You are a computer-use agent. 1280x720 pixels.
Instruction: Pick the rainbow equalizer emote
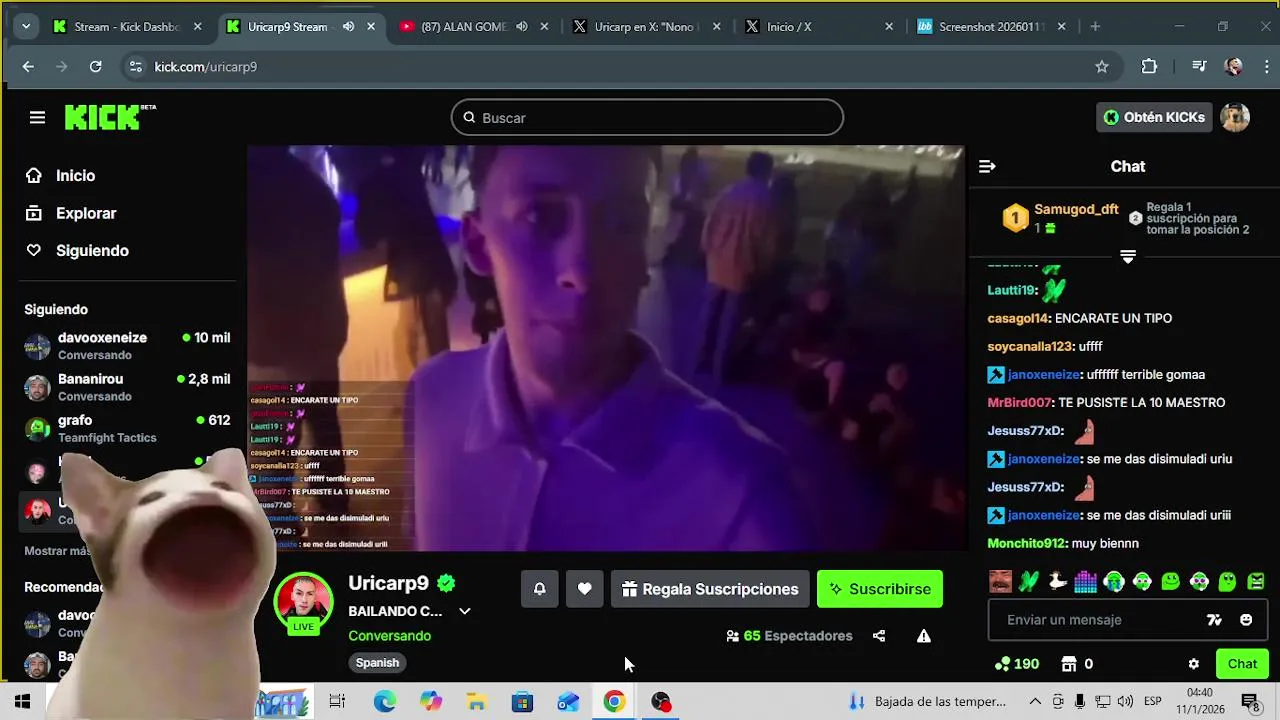[1085, 581]
